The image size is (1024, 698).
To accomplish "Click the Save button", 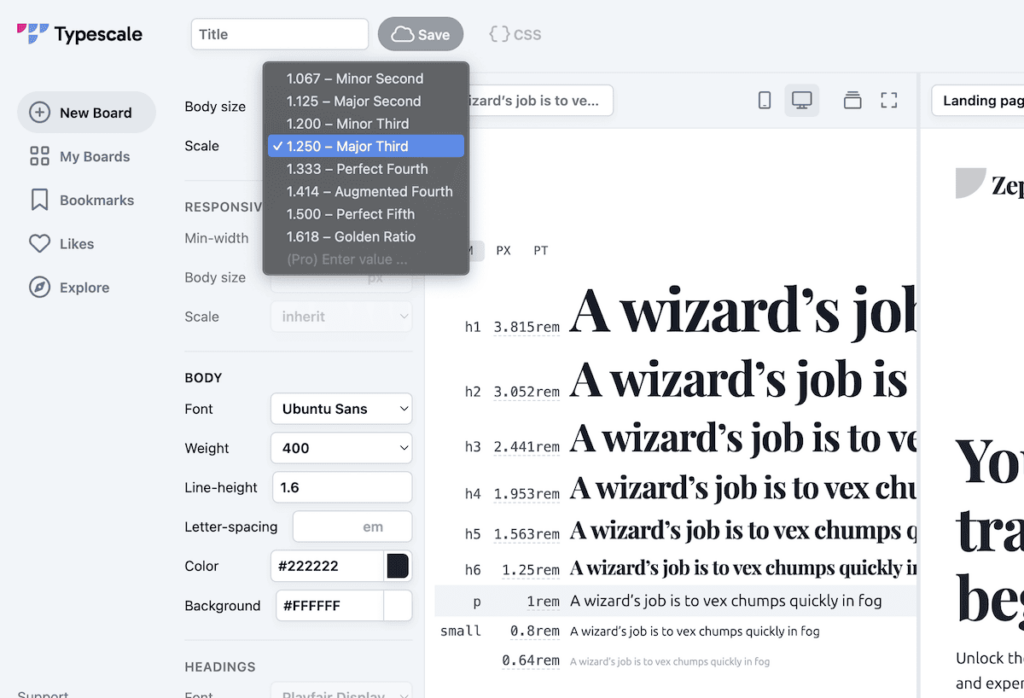I will (420, 34).
